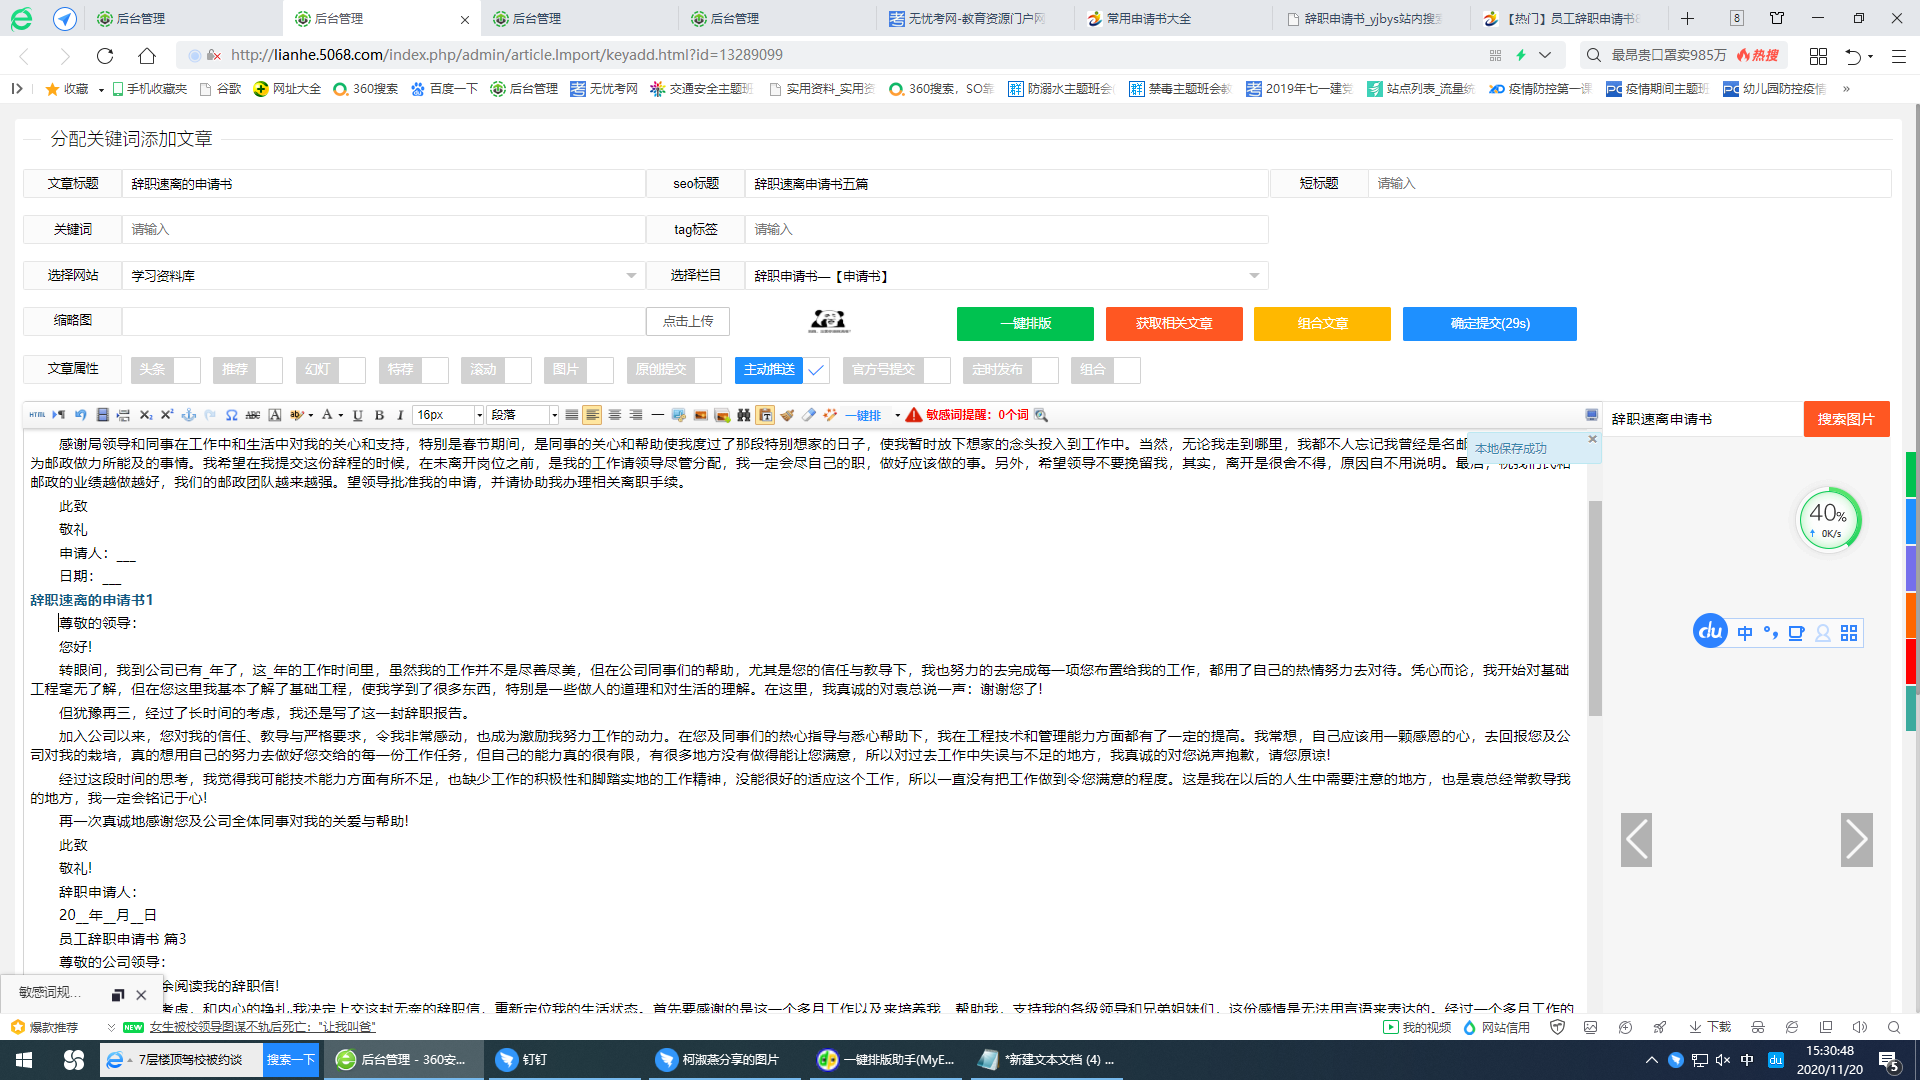Click the italic formatting icon
Screen dimensions: 1920x1080
[400, 415]
